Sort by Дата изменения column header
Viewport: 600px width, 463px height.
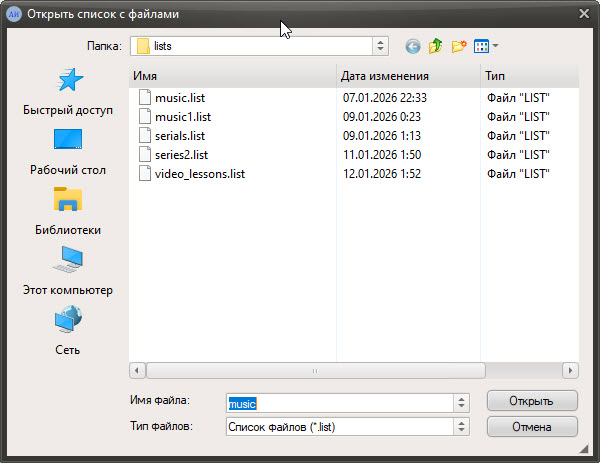pos(408,76)
